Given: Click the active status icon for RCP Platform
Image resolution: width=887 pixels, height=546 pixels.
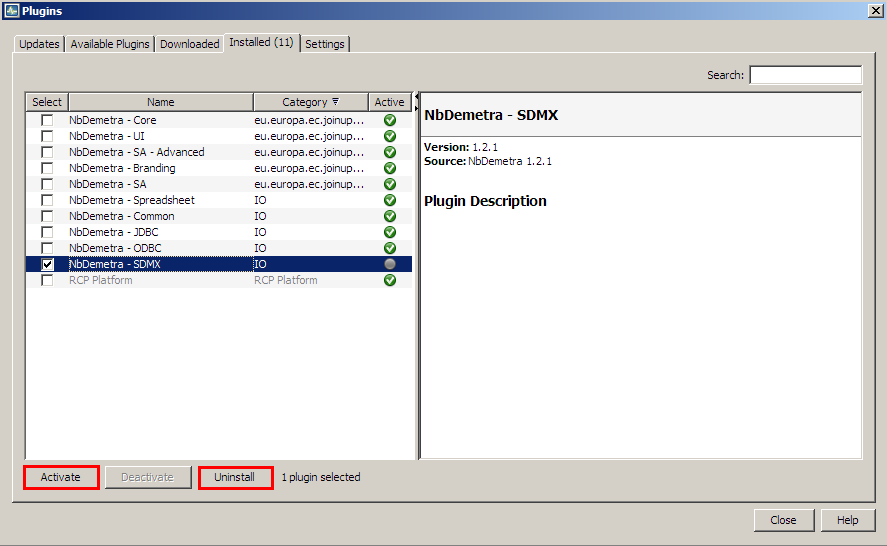Looking at the screenshot, I should pos(389,280).
